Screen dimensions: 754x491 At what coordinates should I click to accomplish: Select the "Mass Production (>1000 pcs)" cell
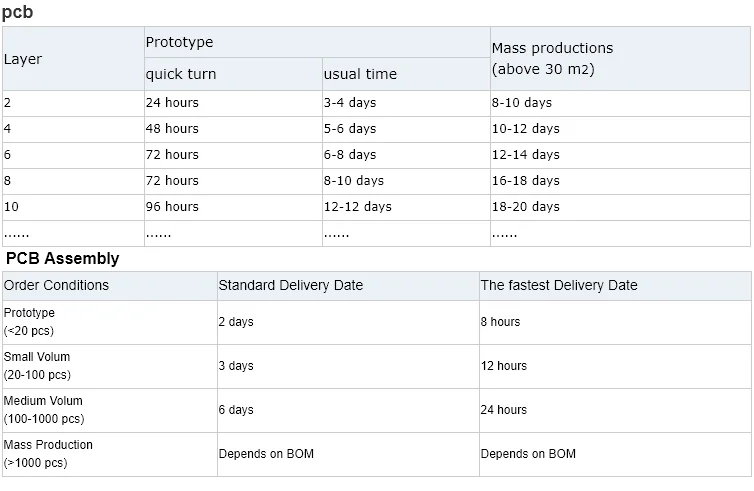pyautogui.click(x=48, y=454)
